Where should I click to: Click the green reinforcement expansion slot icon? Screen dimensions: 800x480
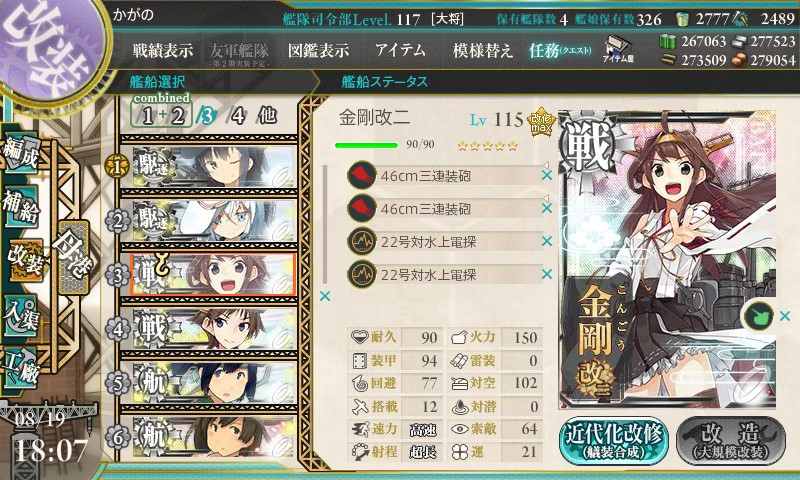pos(759,316)
